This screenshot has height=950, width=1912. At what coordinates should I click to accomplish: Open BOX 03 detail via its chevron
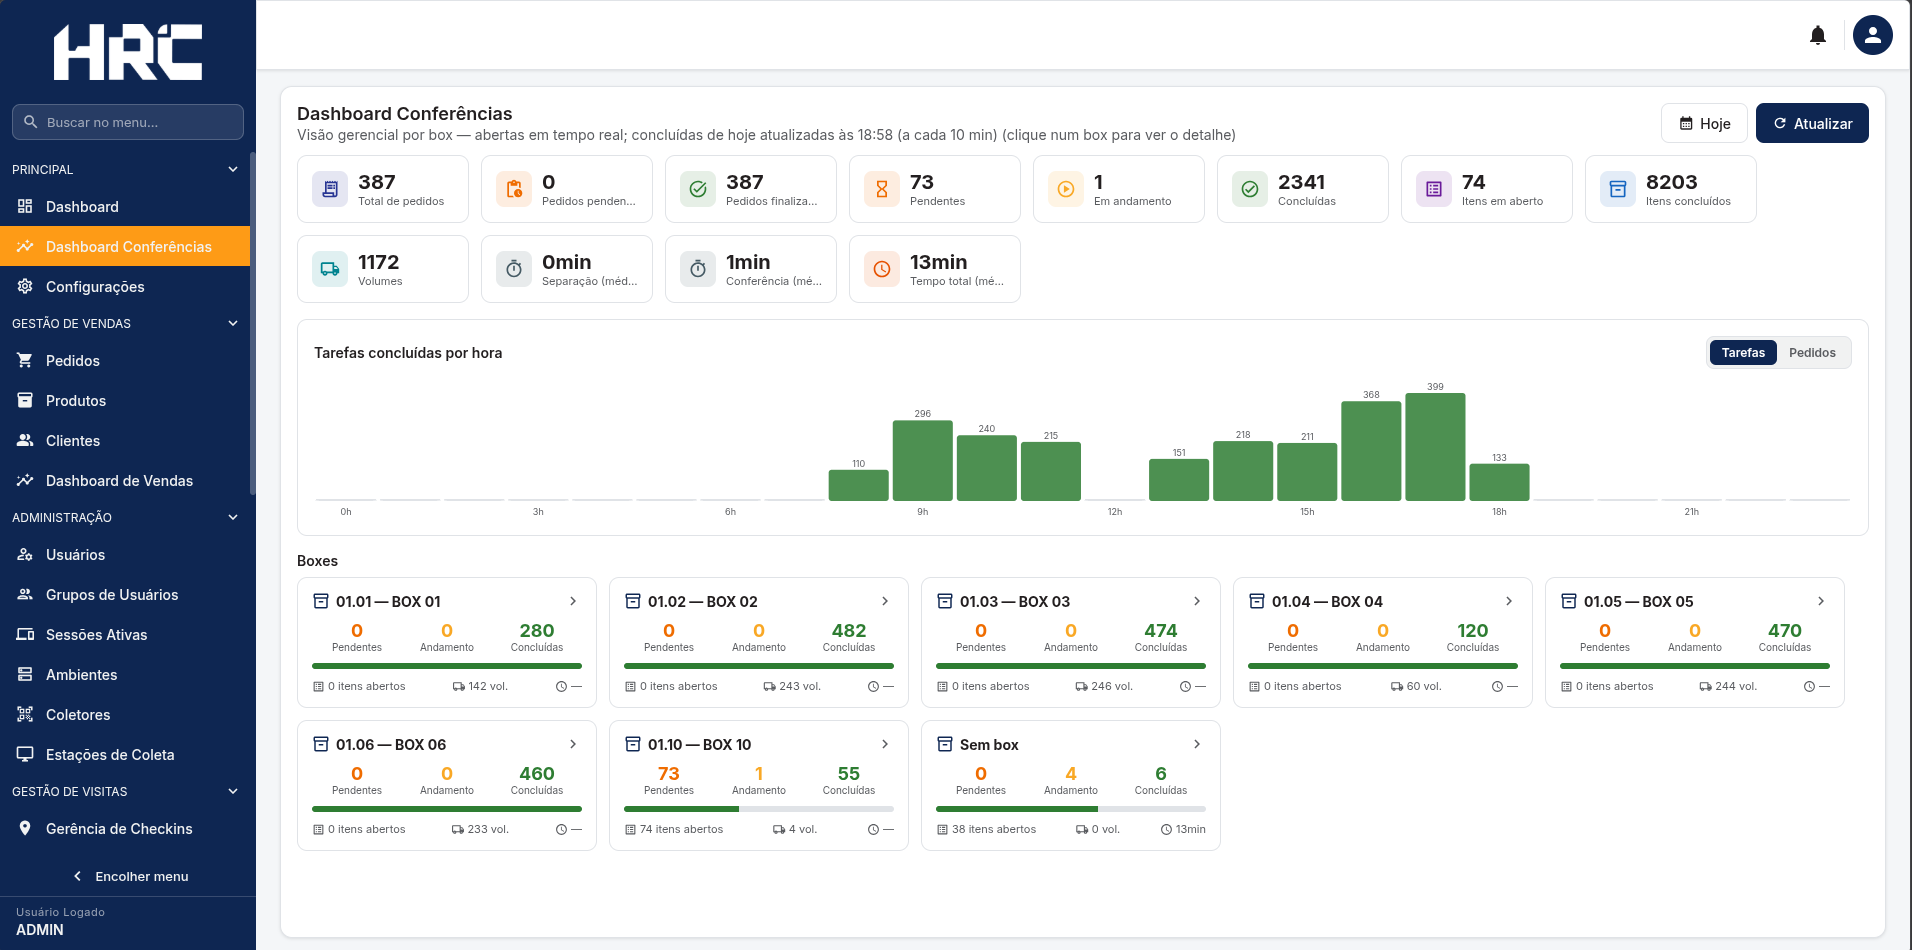tap(1197, 601)
